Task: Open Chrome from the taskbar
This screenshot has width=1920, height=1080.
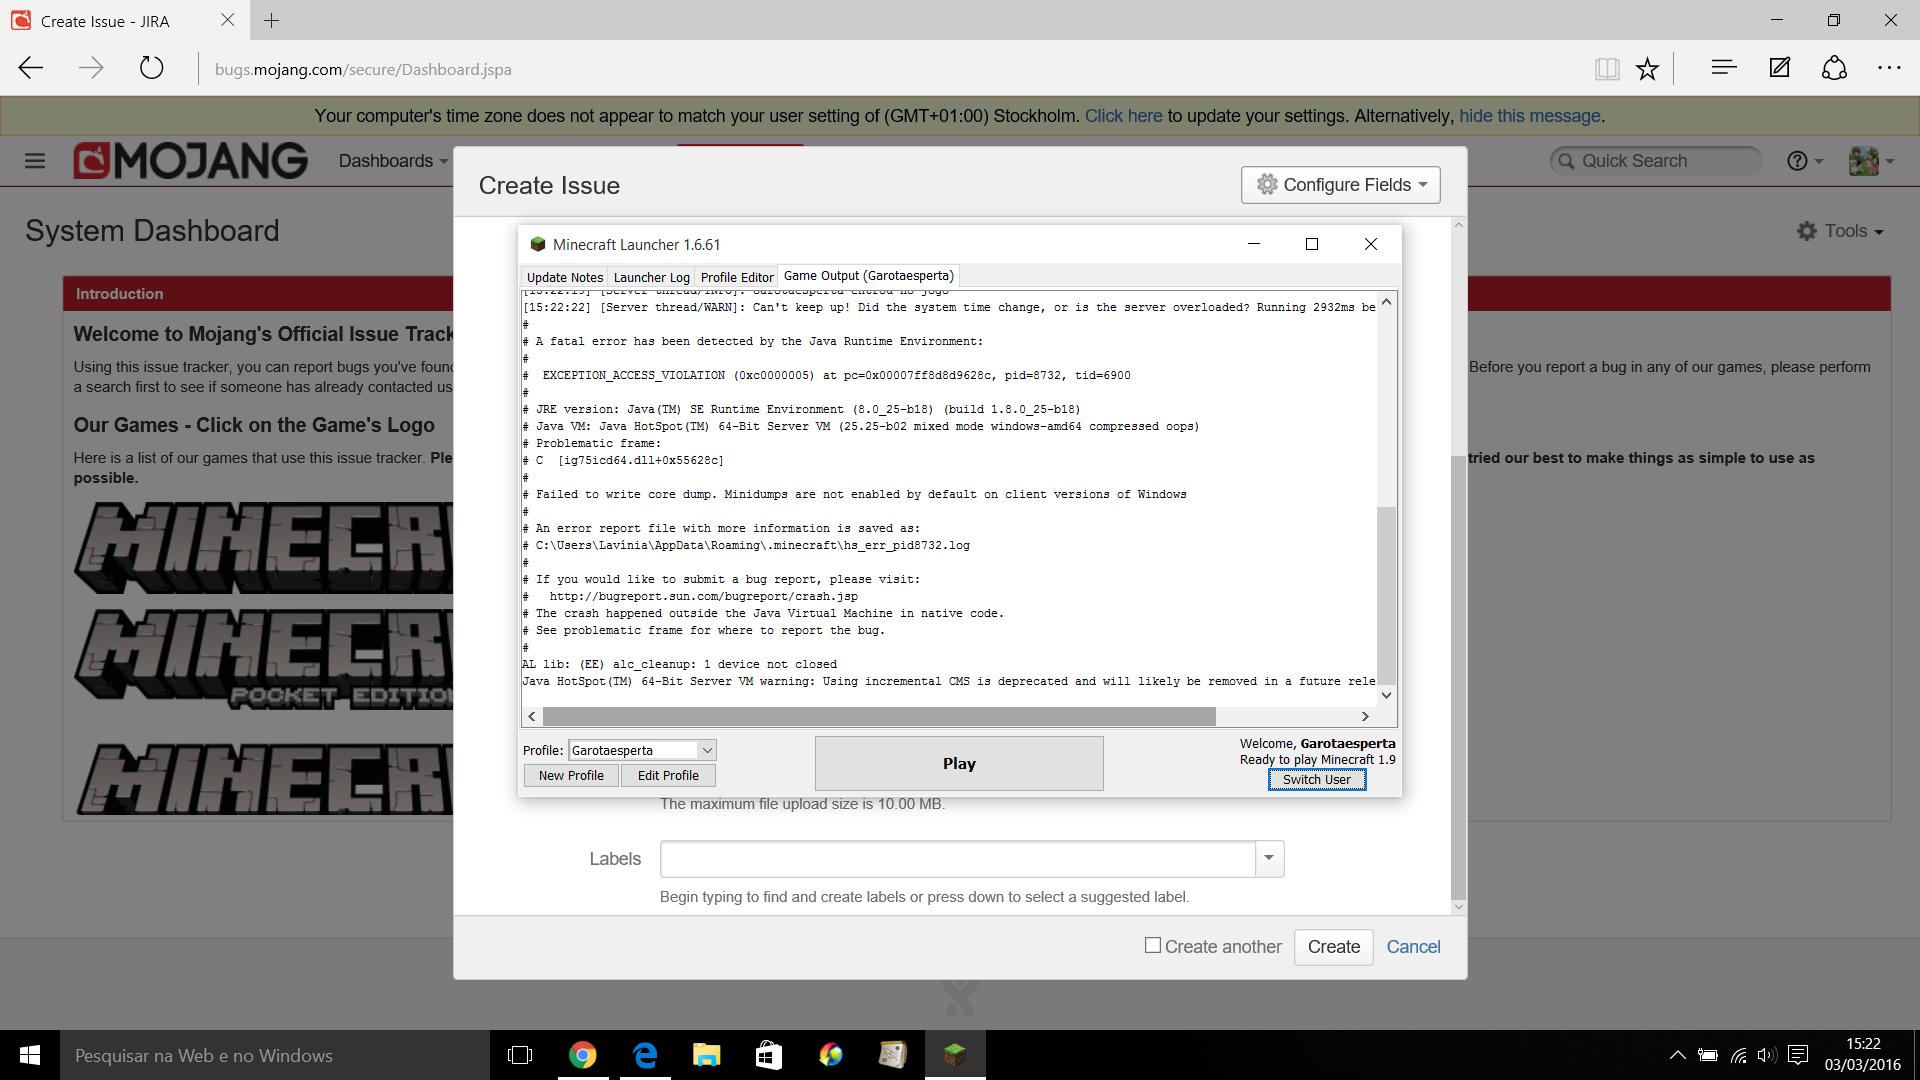Action: coord(582,1055)
